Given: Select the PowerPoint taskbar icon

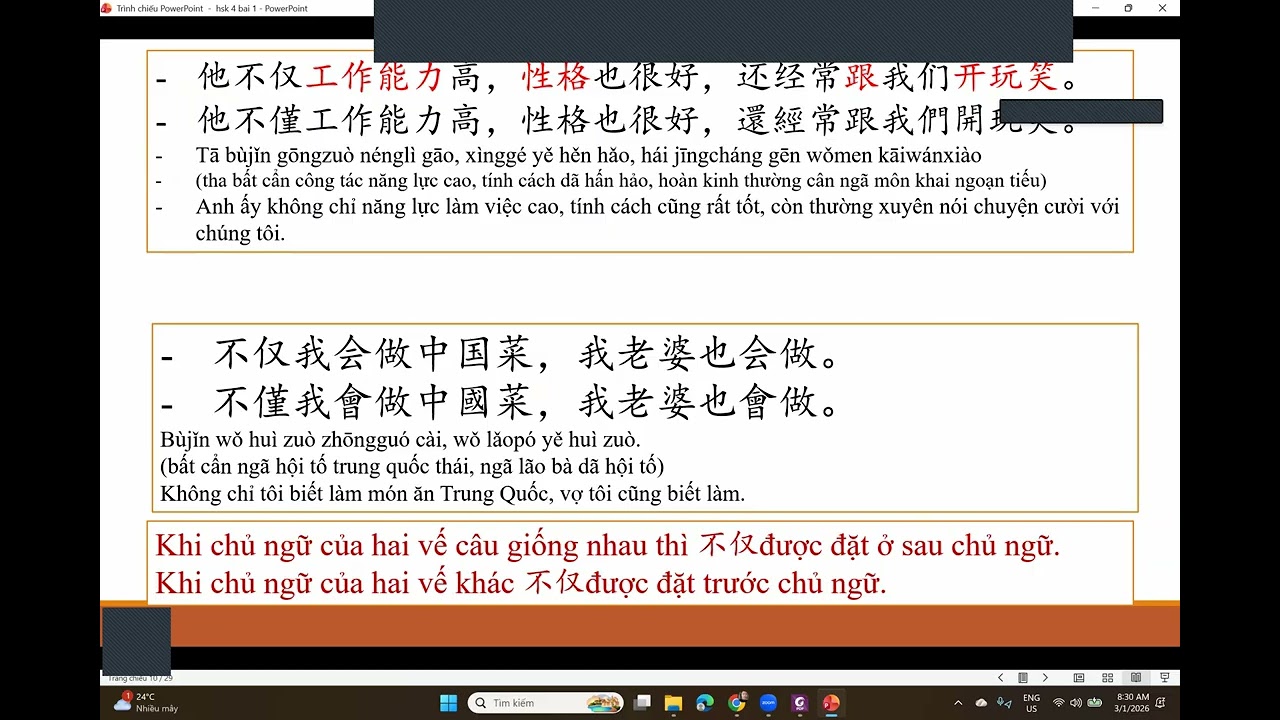Looking at the screenshot, I should point(831,703).
